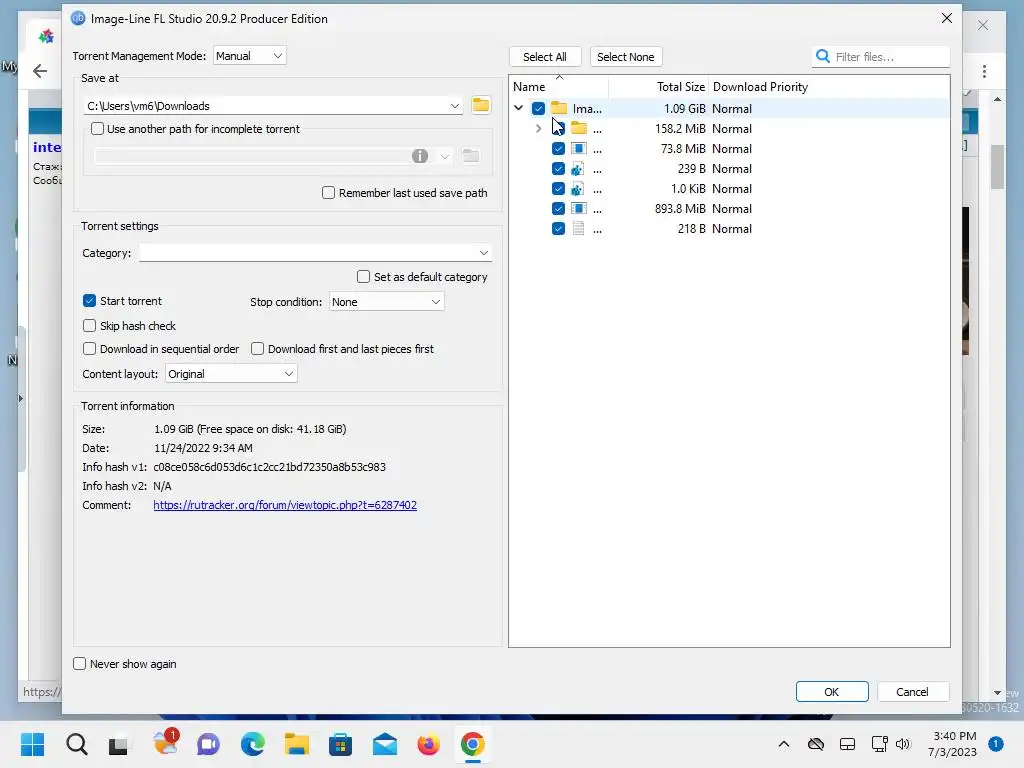1024x768 pixels.
Task: Click the qBittorrent icon in dialog title bar
Action: (x=78, y=18)
